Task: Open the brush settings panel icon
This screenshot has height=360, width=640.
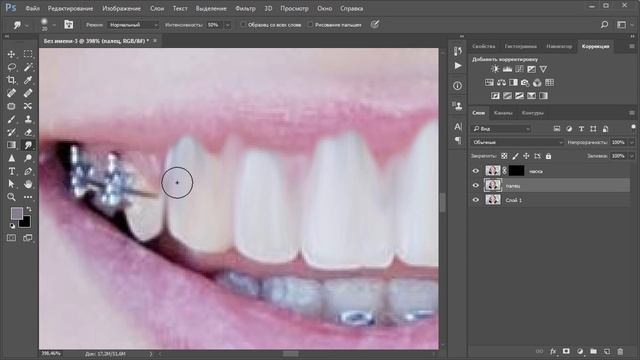Action: point(69,25)
